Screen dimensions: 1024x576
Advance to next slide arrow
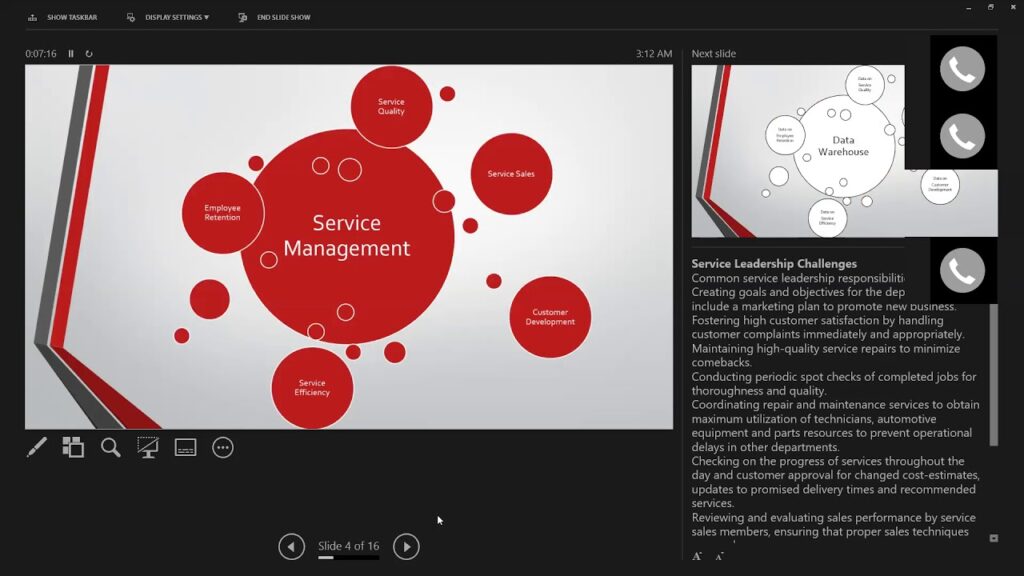click(x=405, y=546)
